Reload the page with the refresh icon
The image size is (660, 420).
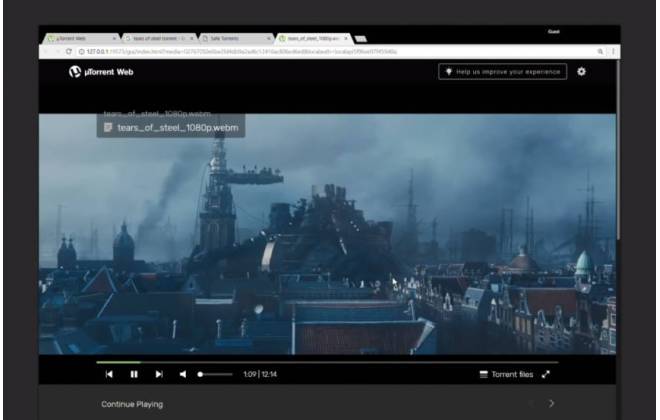pyautogui.click(x=69, y=51)
